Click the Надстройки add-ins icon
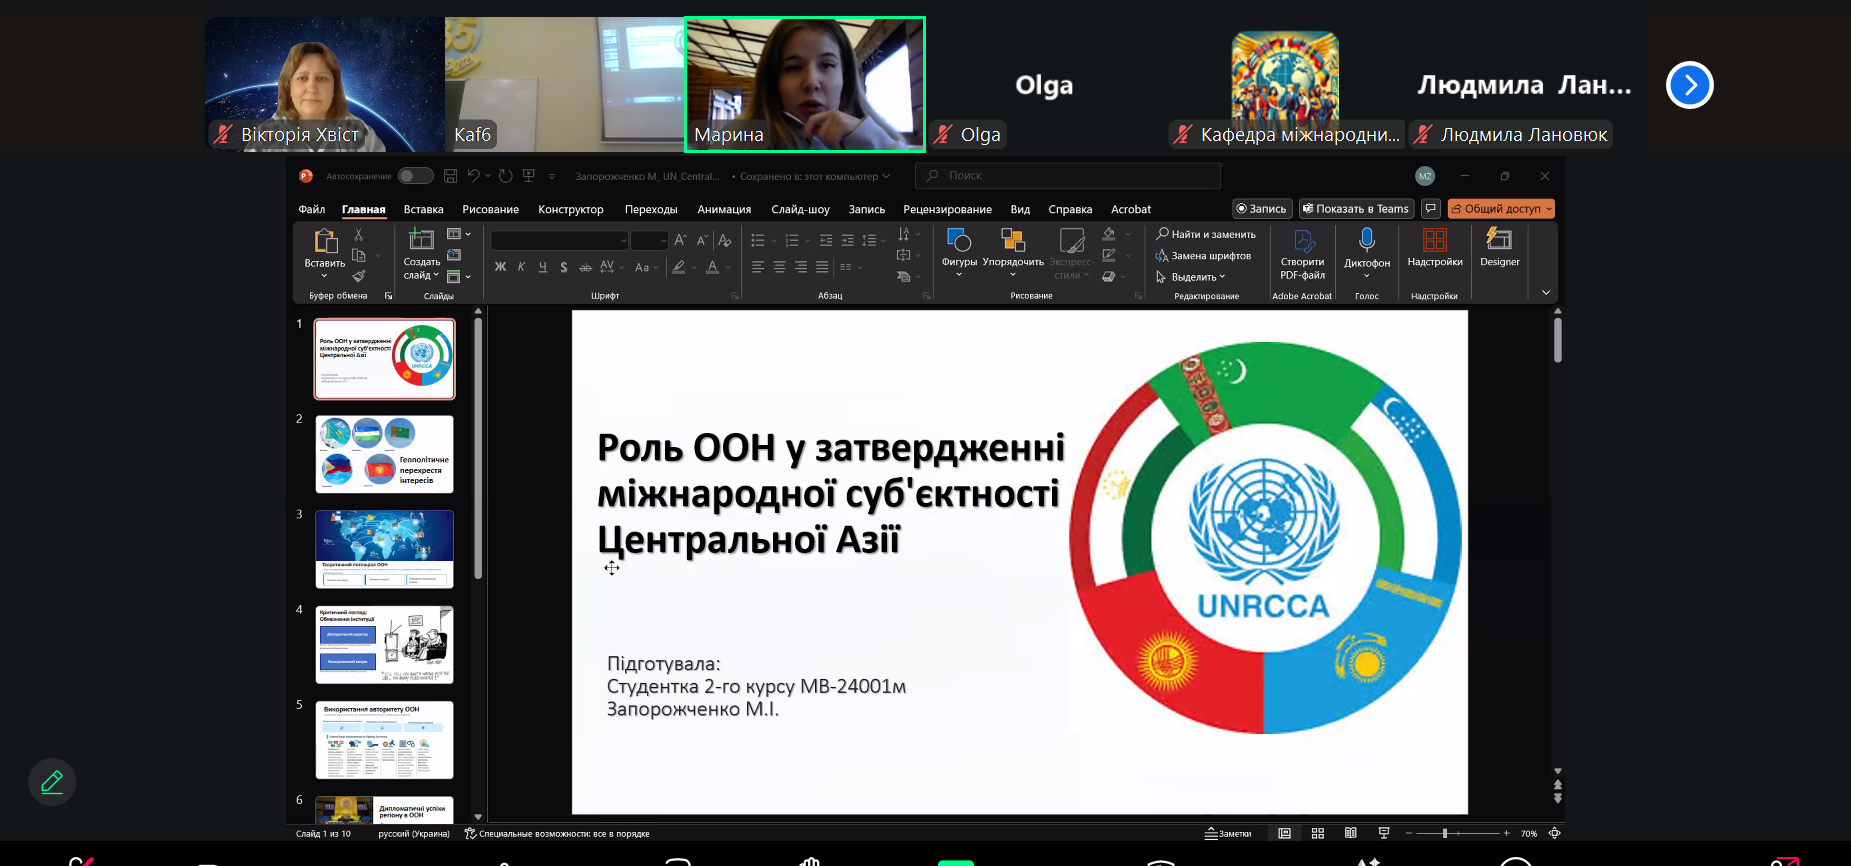Image resolution: width=1851 pixels, height=866 pixels. (x=1434, y=240)
